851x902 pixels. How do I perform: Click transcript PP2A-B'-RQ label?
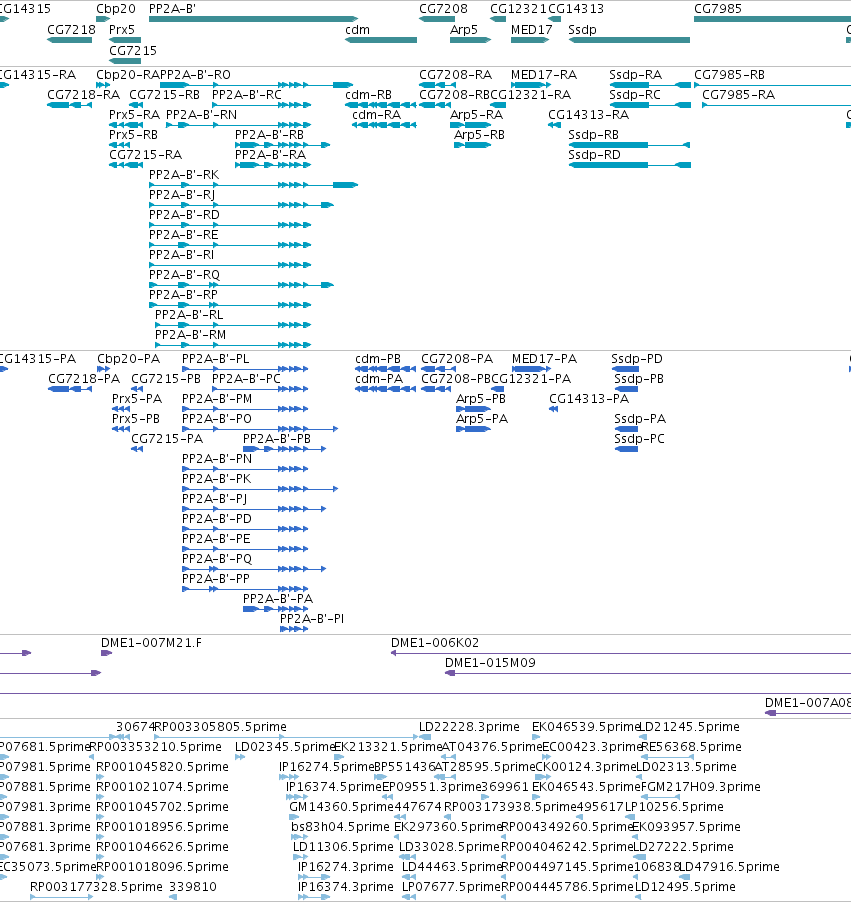click(x=184, y=274)
